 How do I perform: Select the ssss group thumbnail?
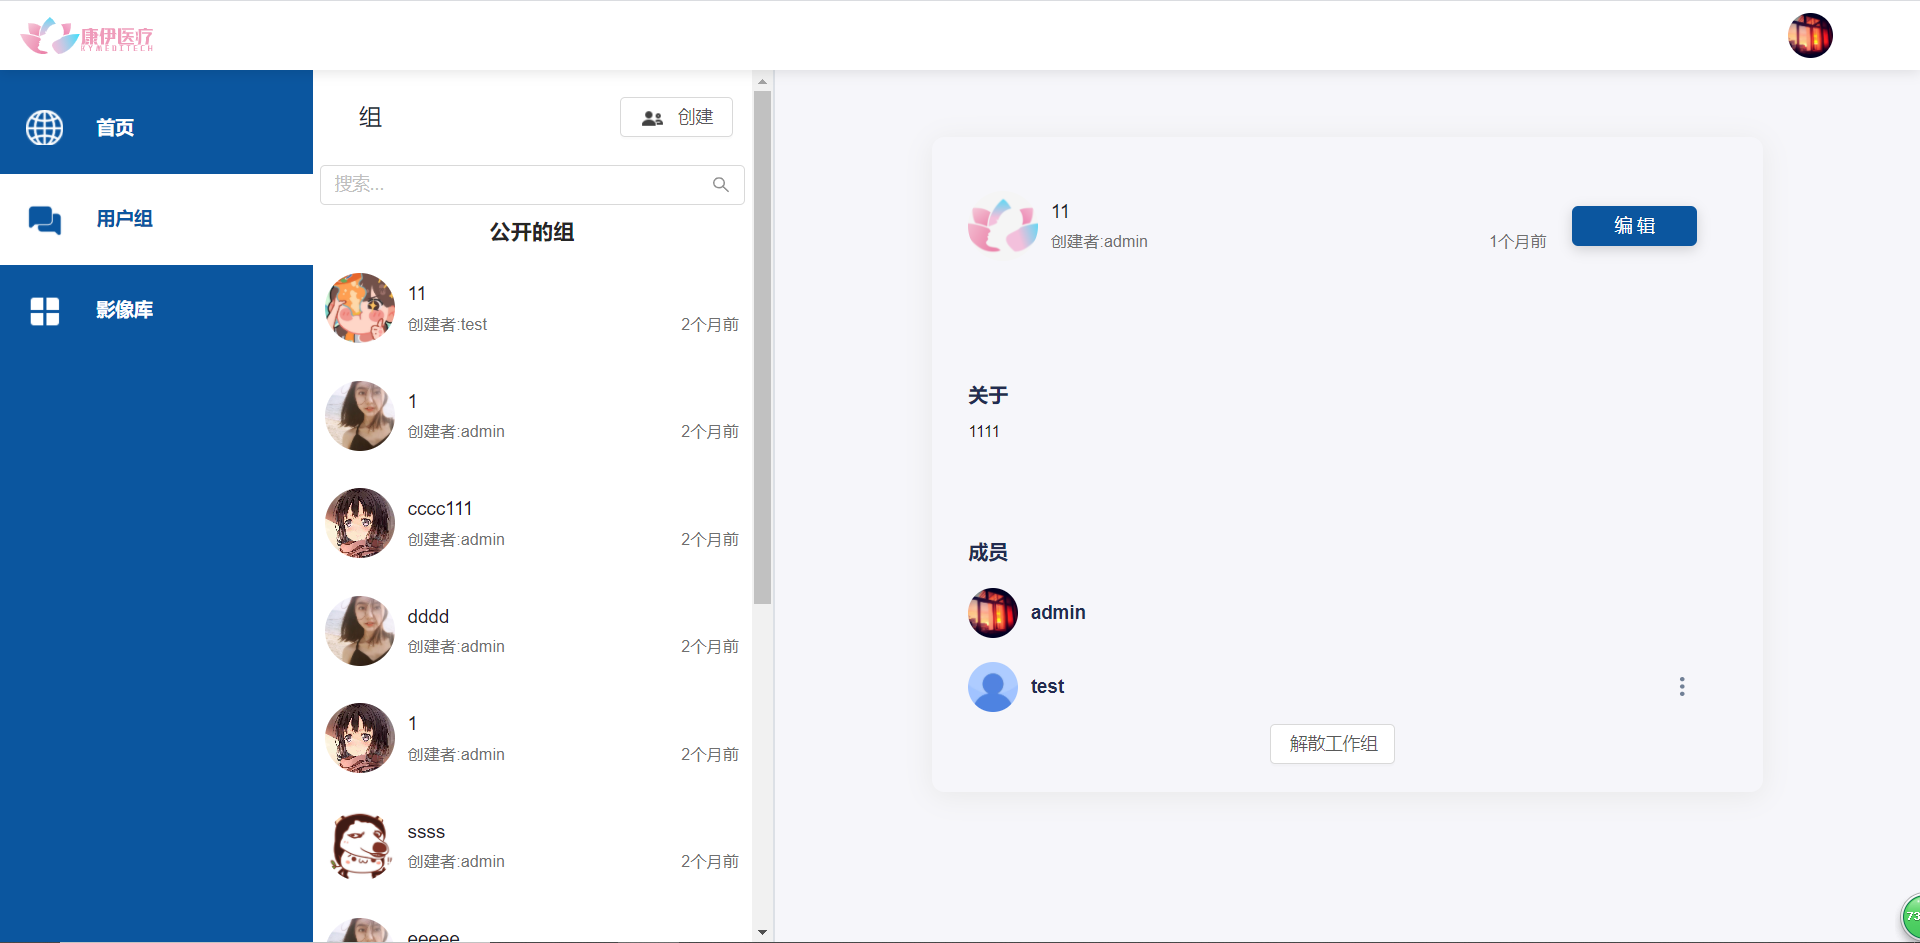(x=360, y=846)
